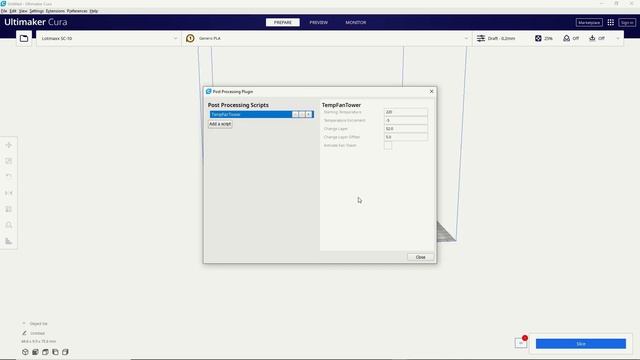Switch to 3D view cube icon
The image size is (640, 360).
[25, 352]
